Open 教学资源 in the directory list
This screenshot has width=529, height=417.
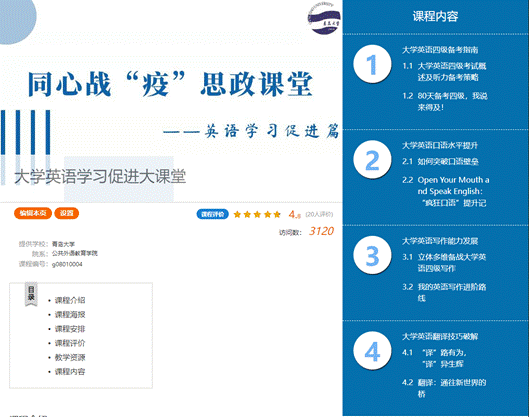coord(70,357)
